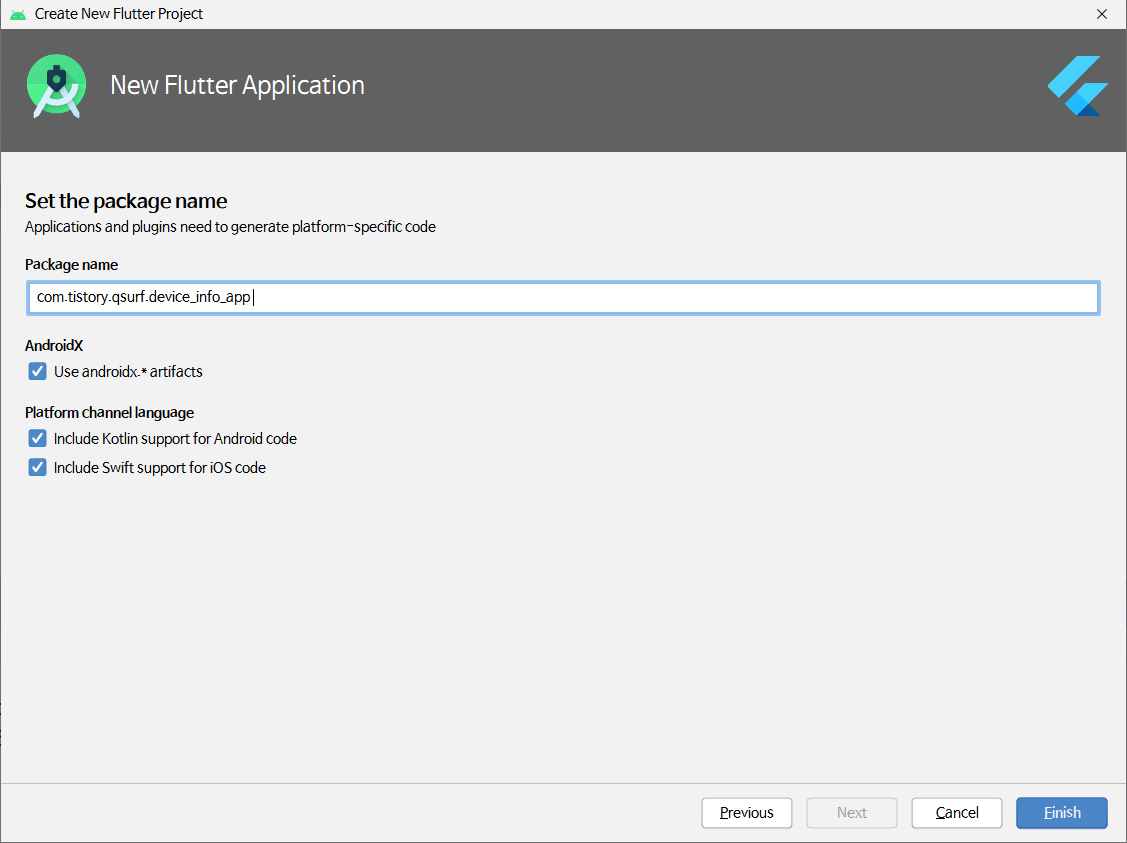Screen dimensions: 1127x843
Task: Click the 'Package name' field label
Action: (71, 265)
